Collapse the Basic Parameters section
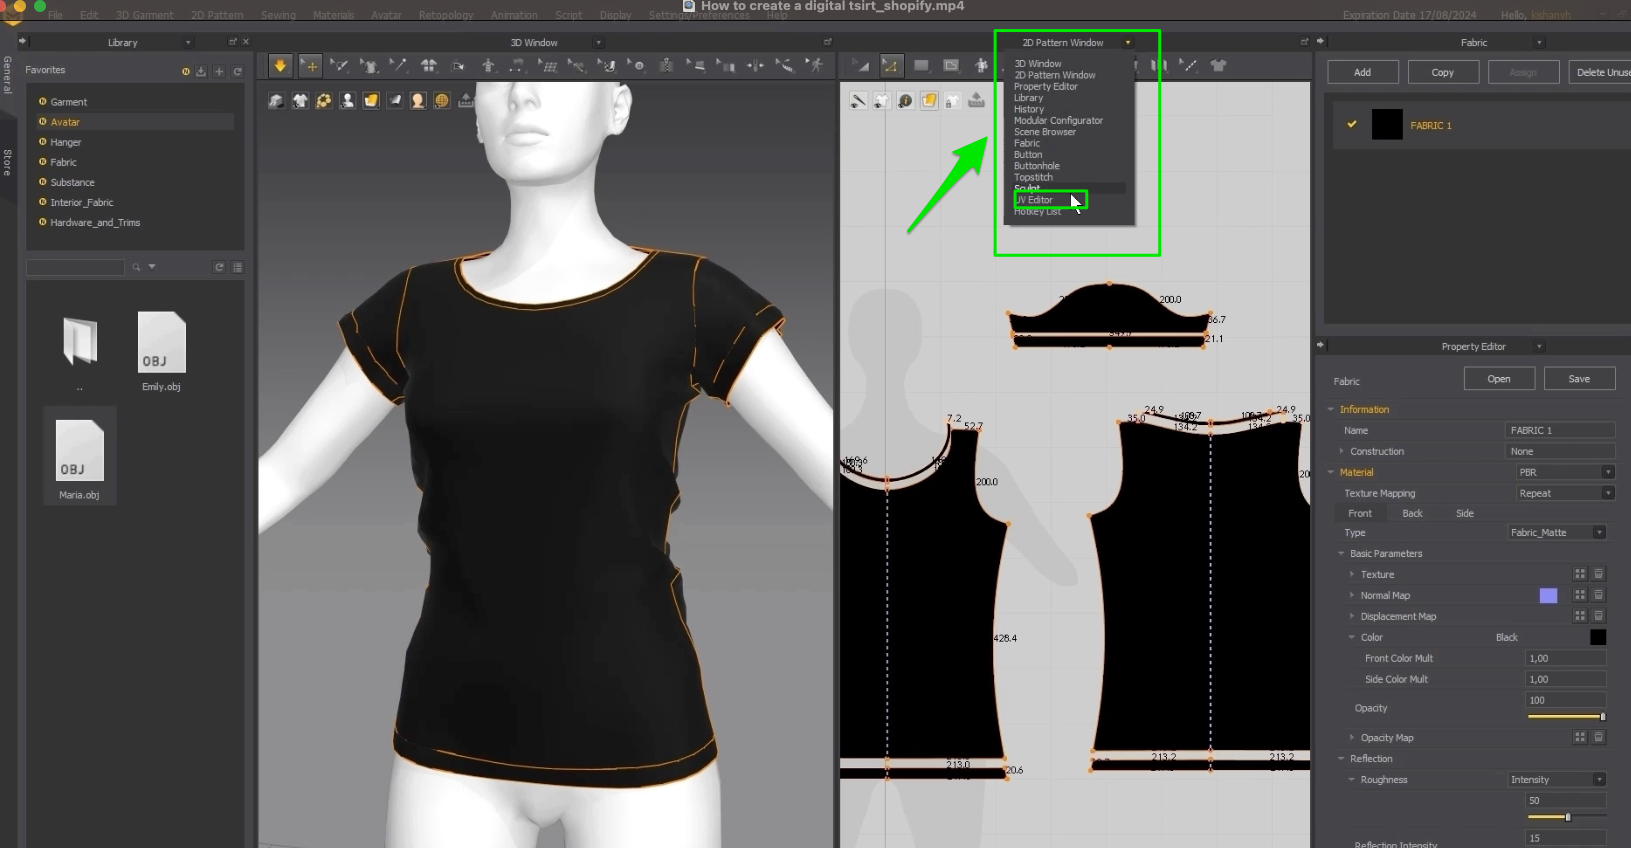1631x848 pixels. [x=1342, y=553]
